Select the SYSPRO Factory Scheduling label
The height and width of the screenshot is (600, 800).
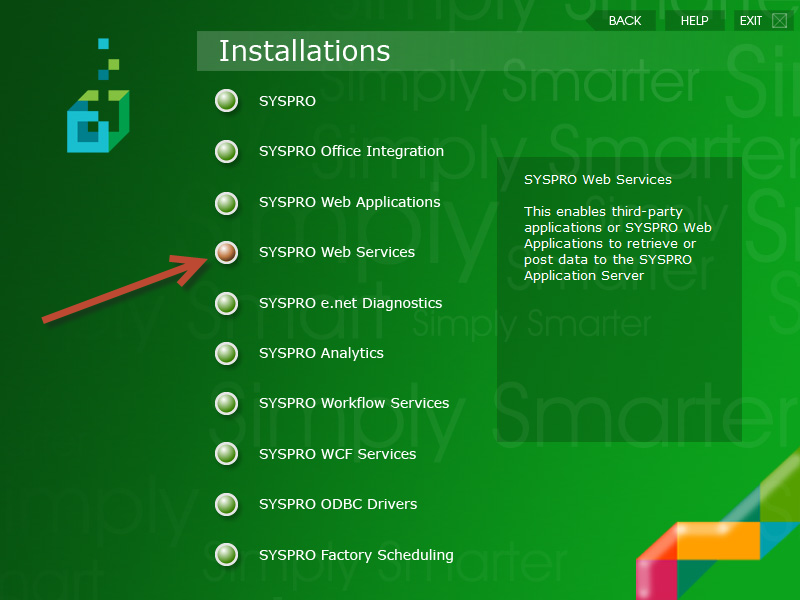click(x=356, y=555)
